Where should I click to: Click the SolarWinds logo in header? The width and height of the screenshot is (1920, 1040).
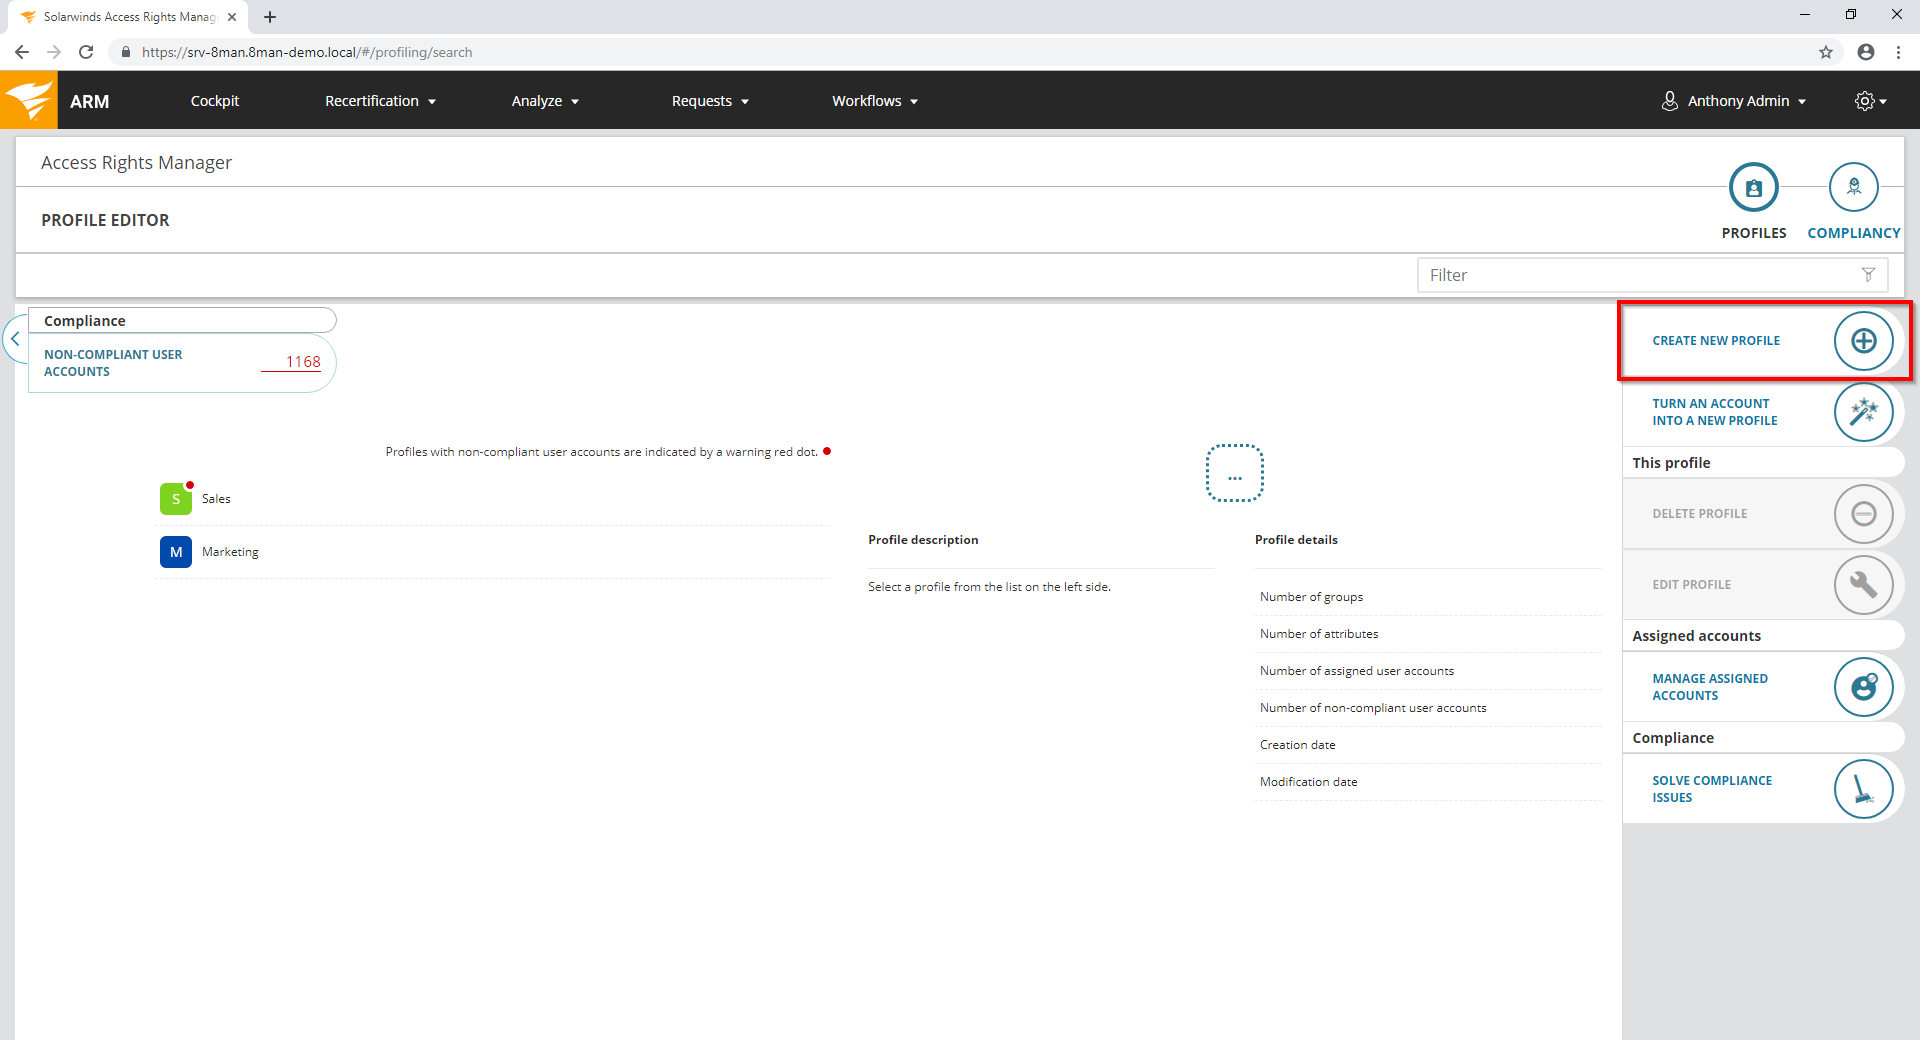tap(29, 101)
